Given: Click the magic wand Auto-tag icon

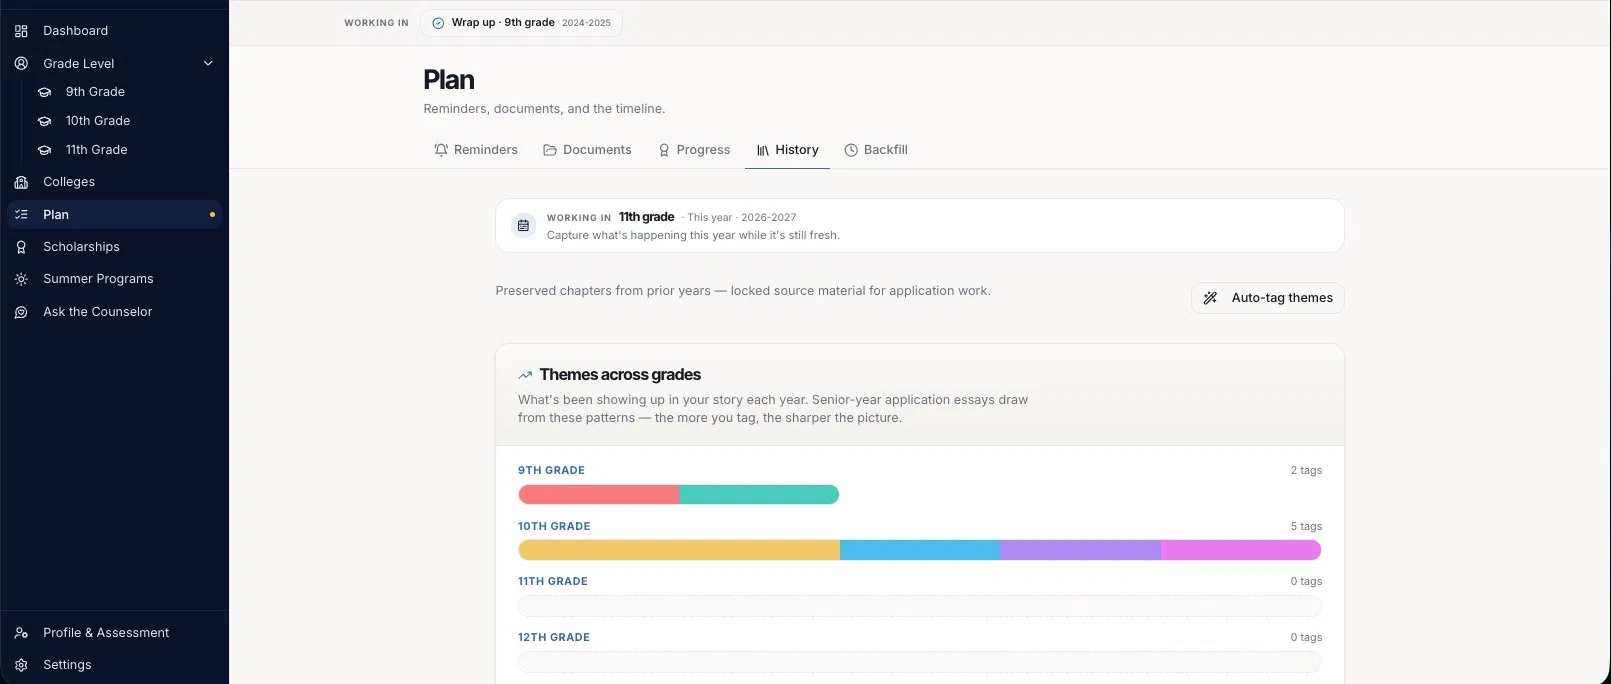Looking at the screenshot, I should pos(1210,298).
